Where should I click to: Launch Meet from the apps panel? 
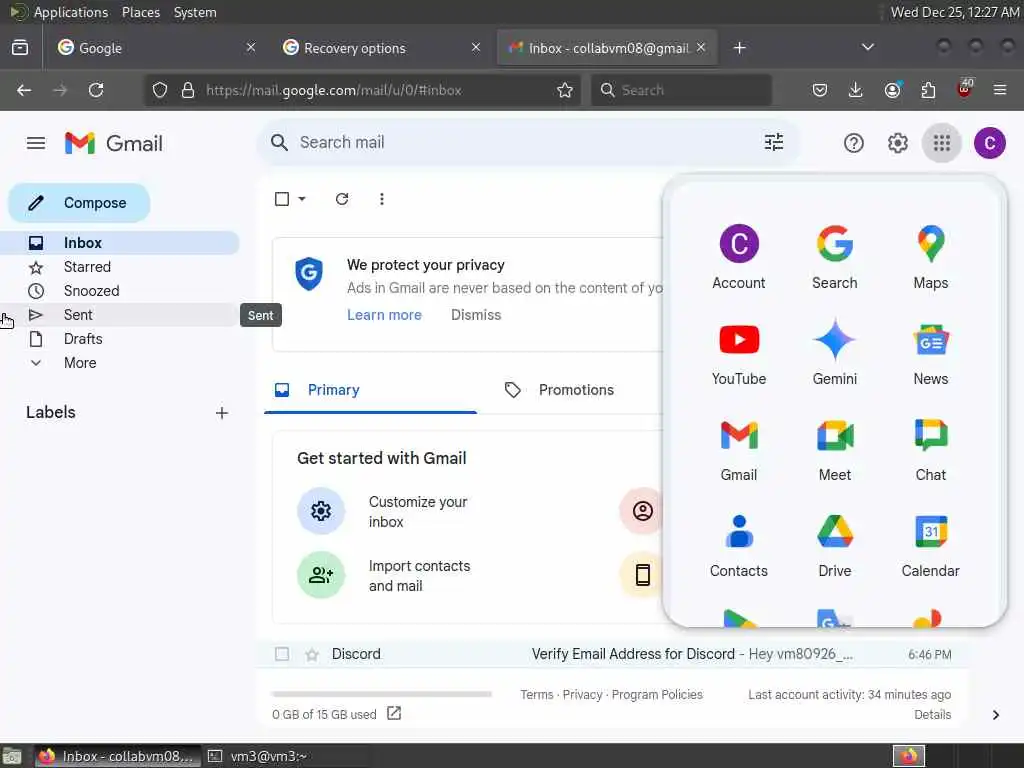tap(835, 449)
